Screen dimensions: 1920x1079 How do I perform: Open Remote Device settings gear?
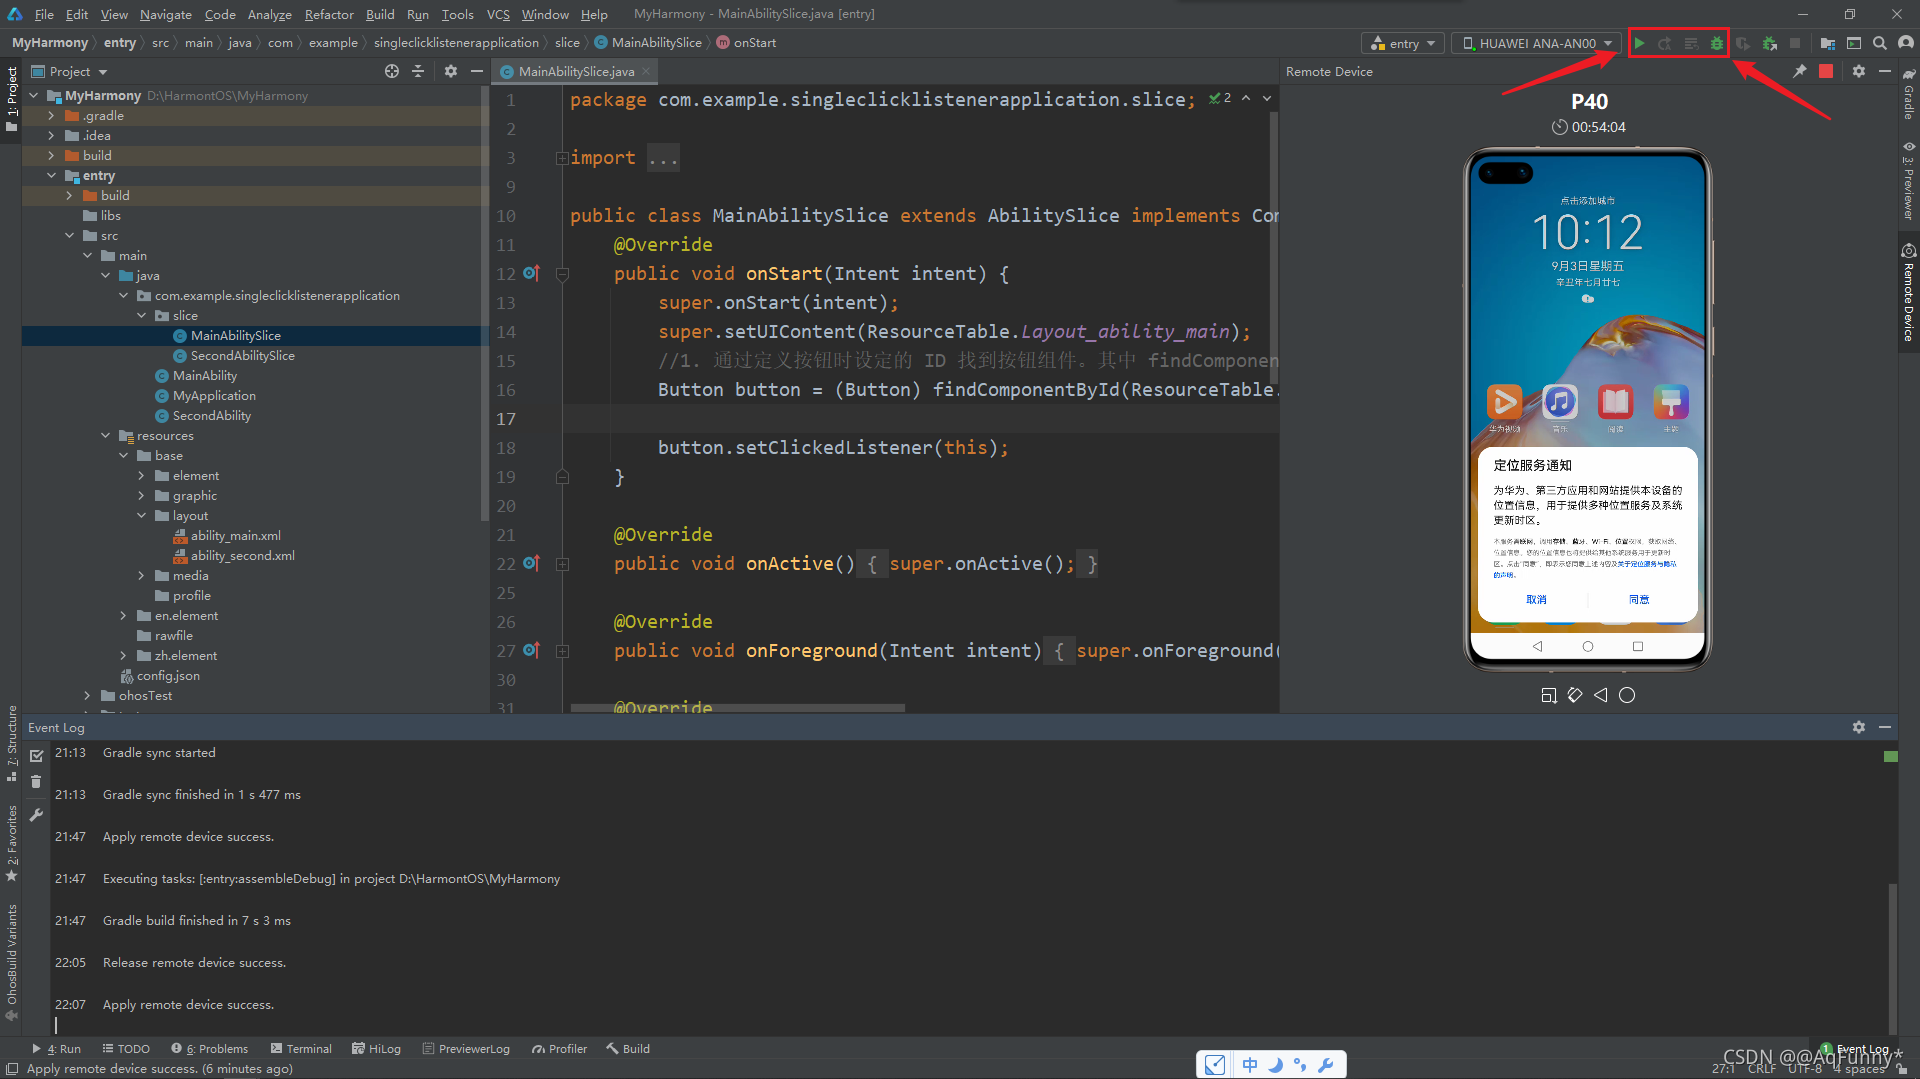pos(1858,71)
